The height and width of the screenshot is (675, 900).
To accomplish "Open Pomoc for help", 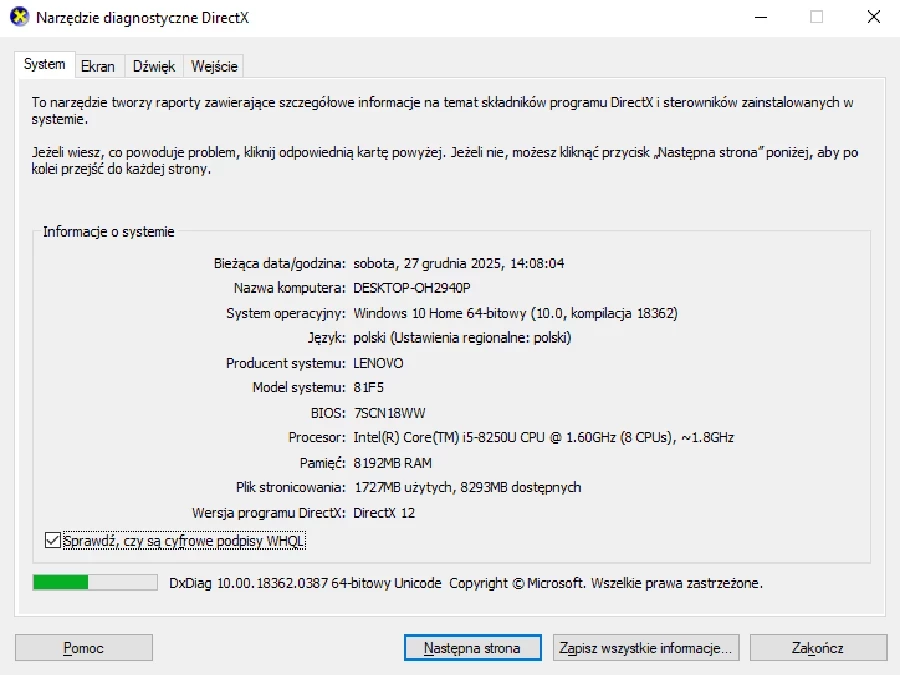I will pos(83,647).
